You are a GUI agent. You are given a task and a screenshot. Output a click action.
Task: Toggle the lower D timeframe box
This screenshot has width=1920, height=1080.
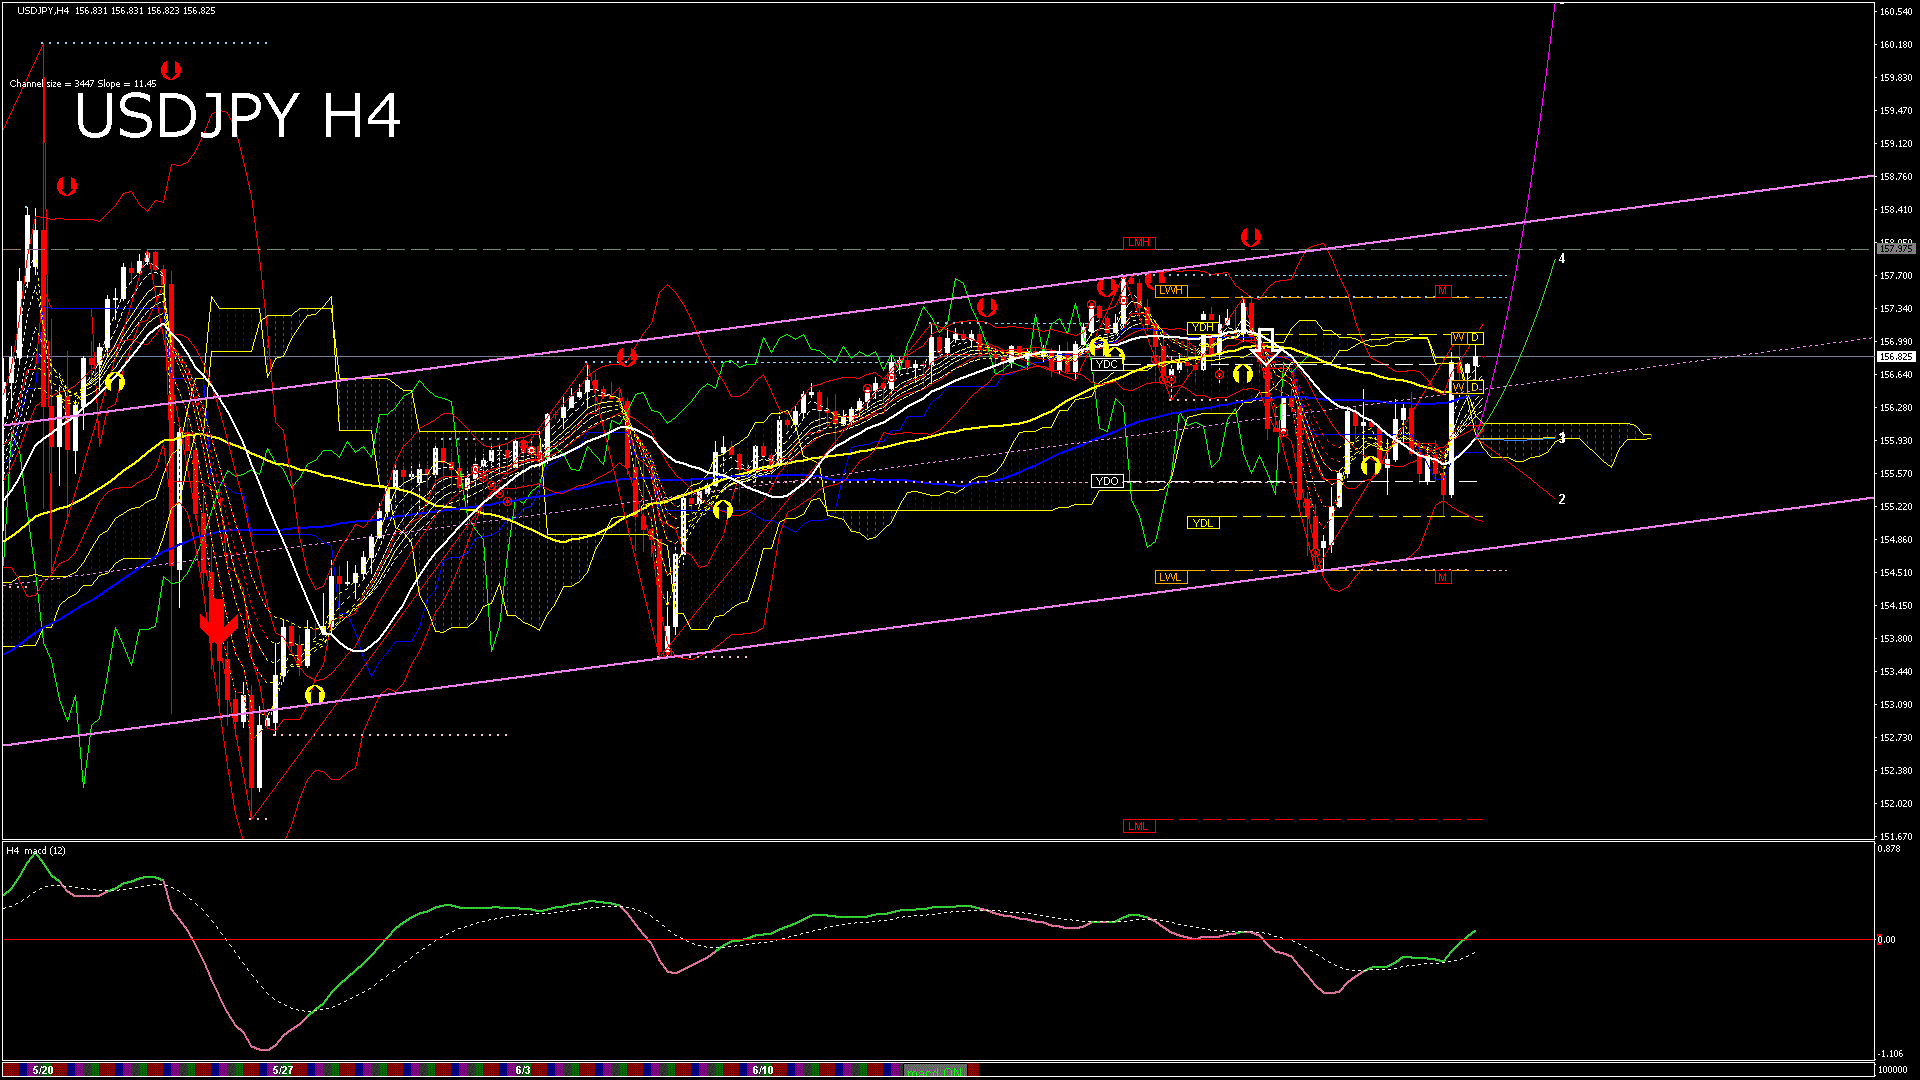(1475, 387)
